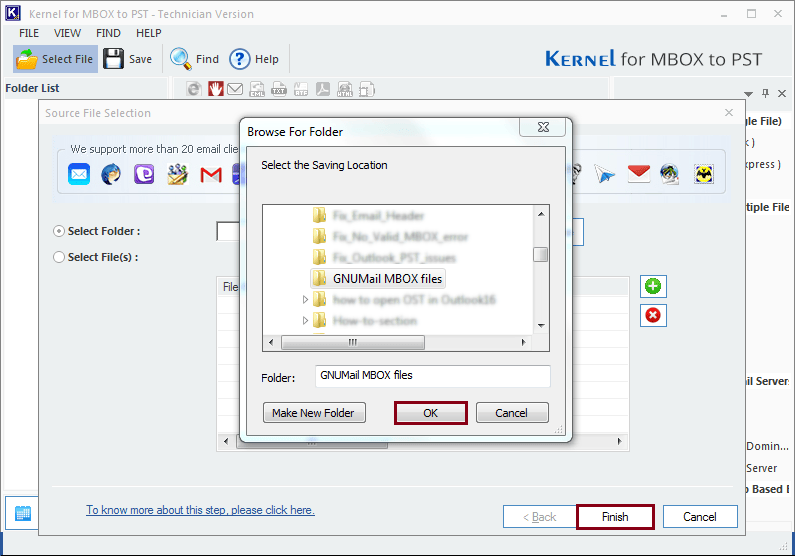The height and width of the screenshot is (556, 795).
Task: Click the red stop hand icon
Action: (x=215, y=89)
